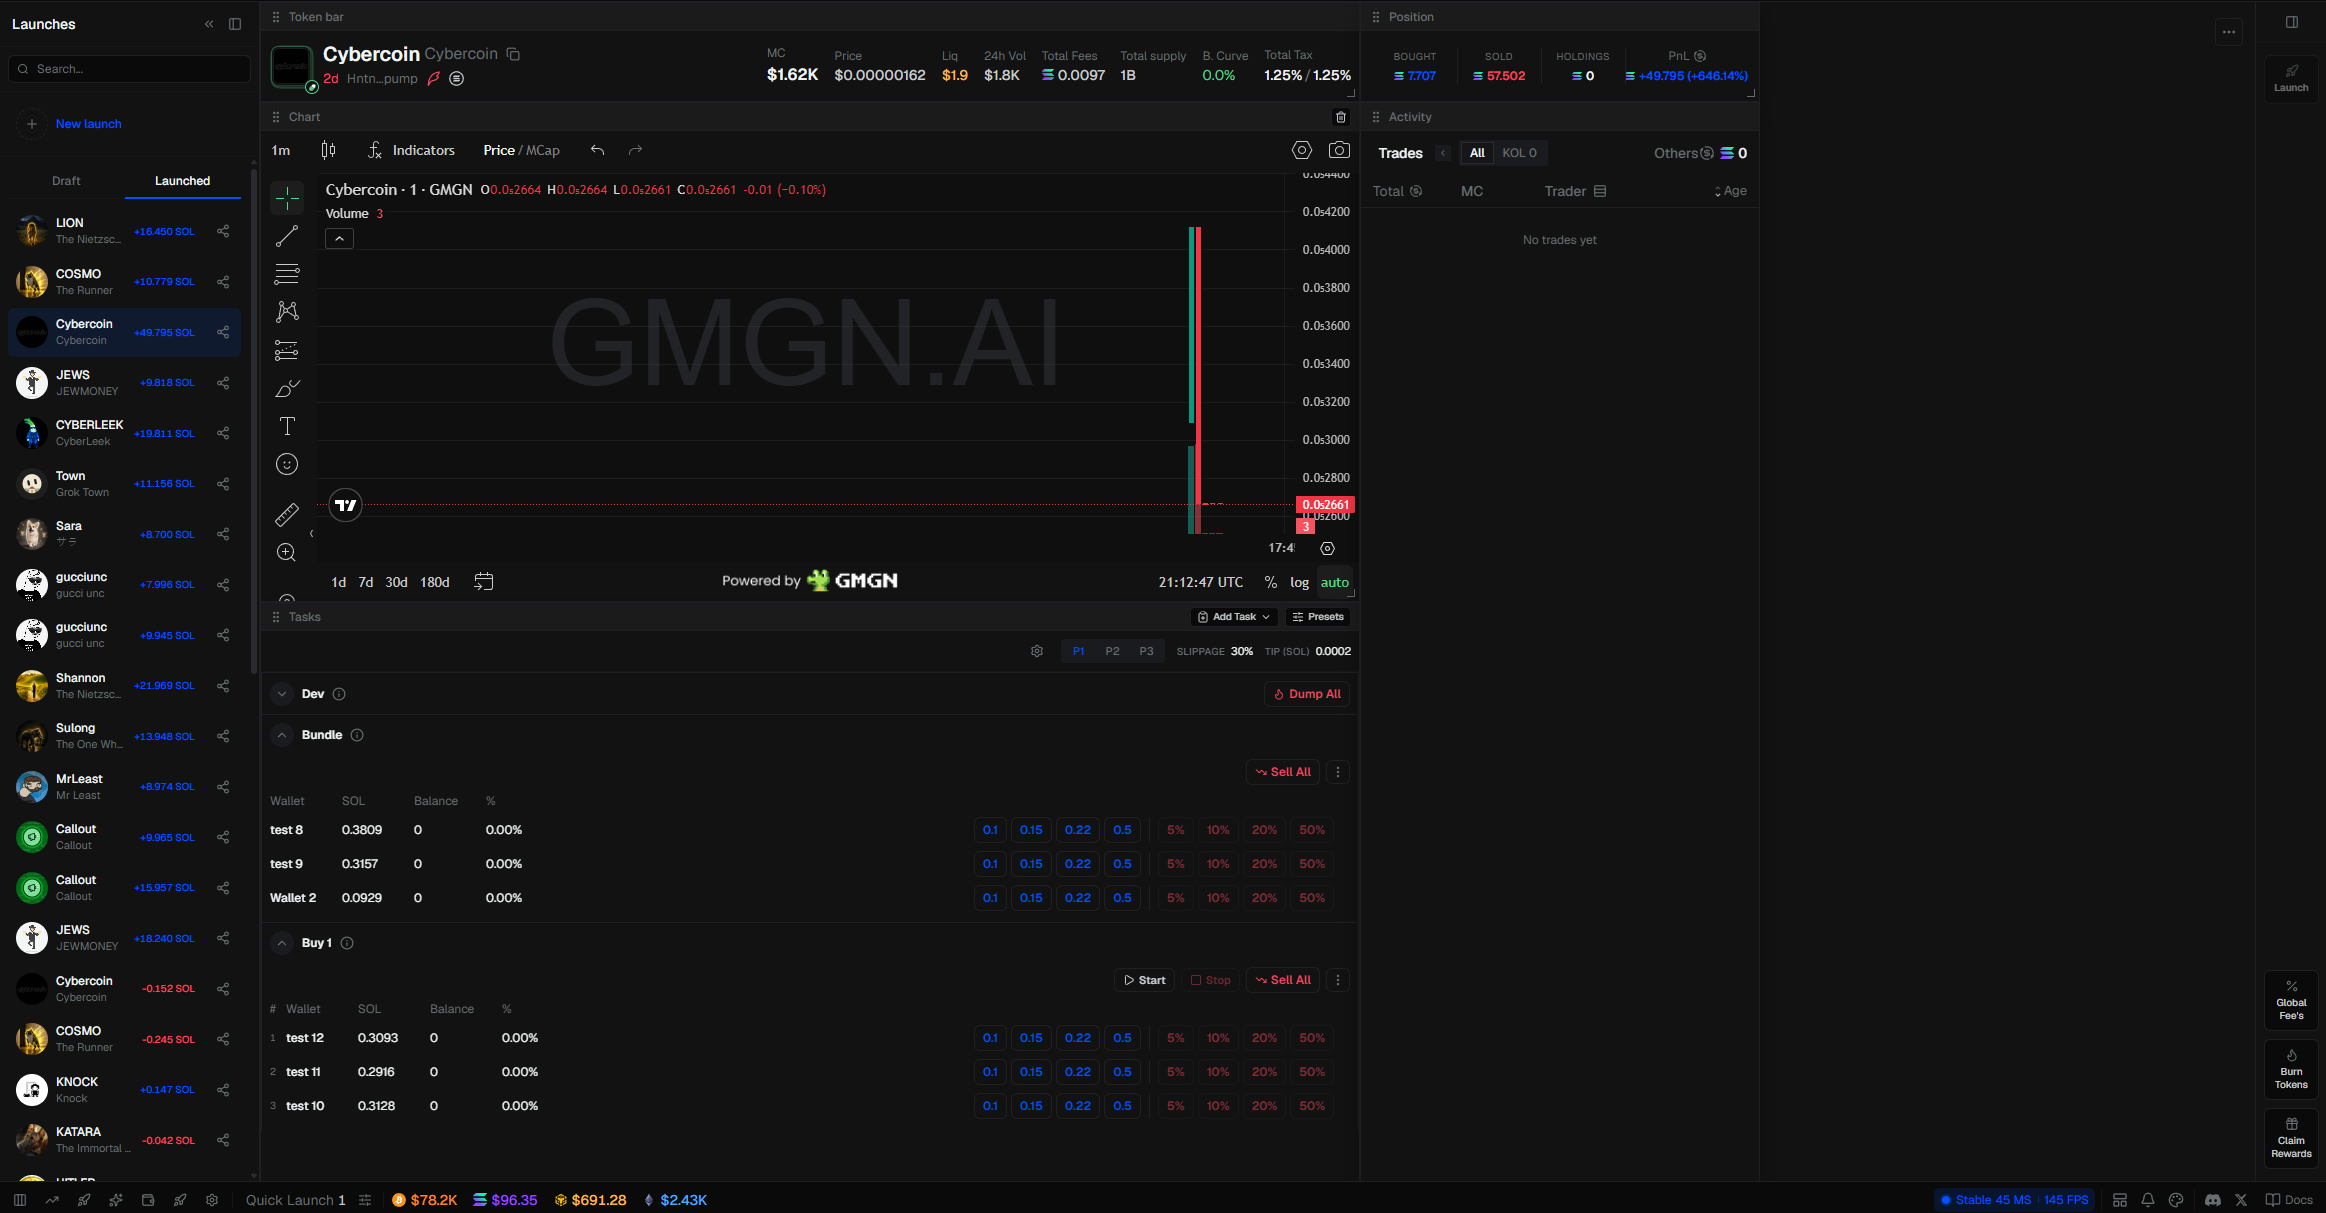2326x1213 pixels.
Task: Switch to the Launched tab
Action: 182,181
